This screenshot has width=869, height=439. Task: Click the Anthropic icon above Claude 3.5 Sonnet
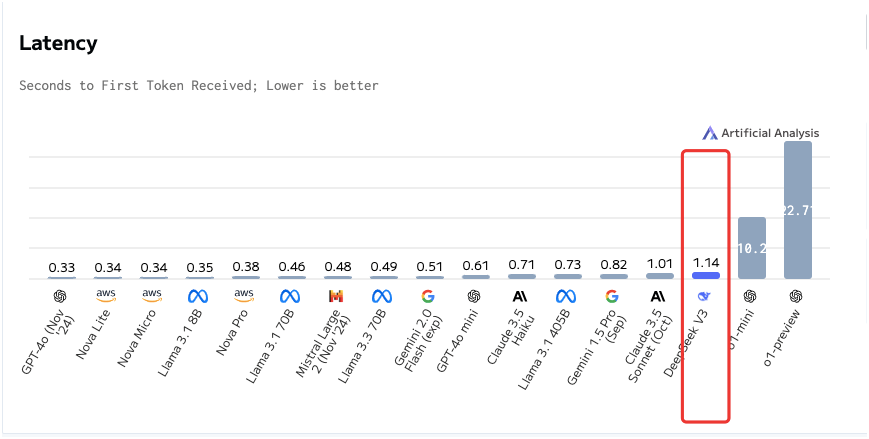coord(658,296)
